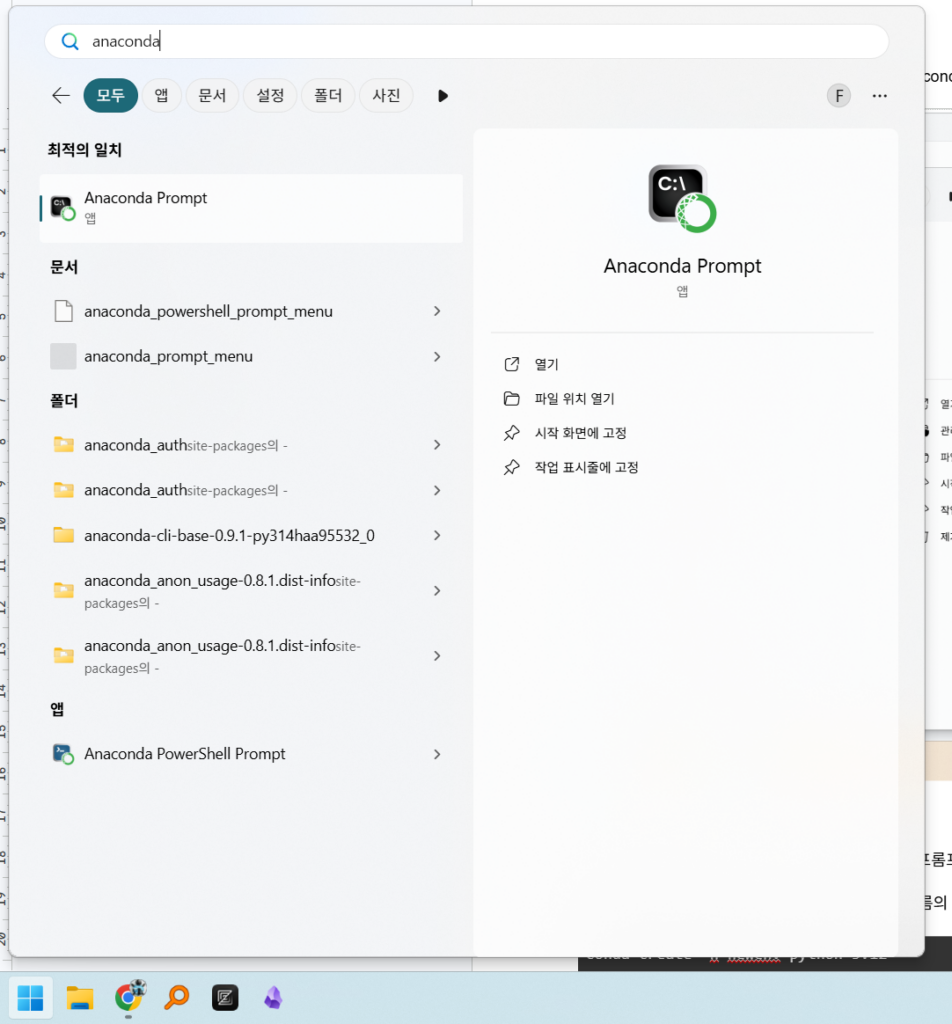Click the anaconda search input field
The width and height of the screenshot is (952, 1024).
[466, 42]
